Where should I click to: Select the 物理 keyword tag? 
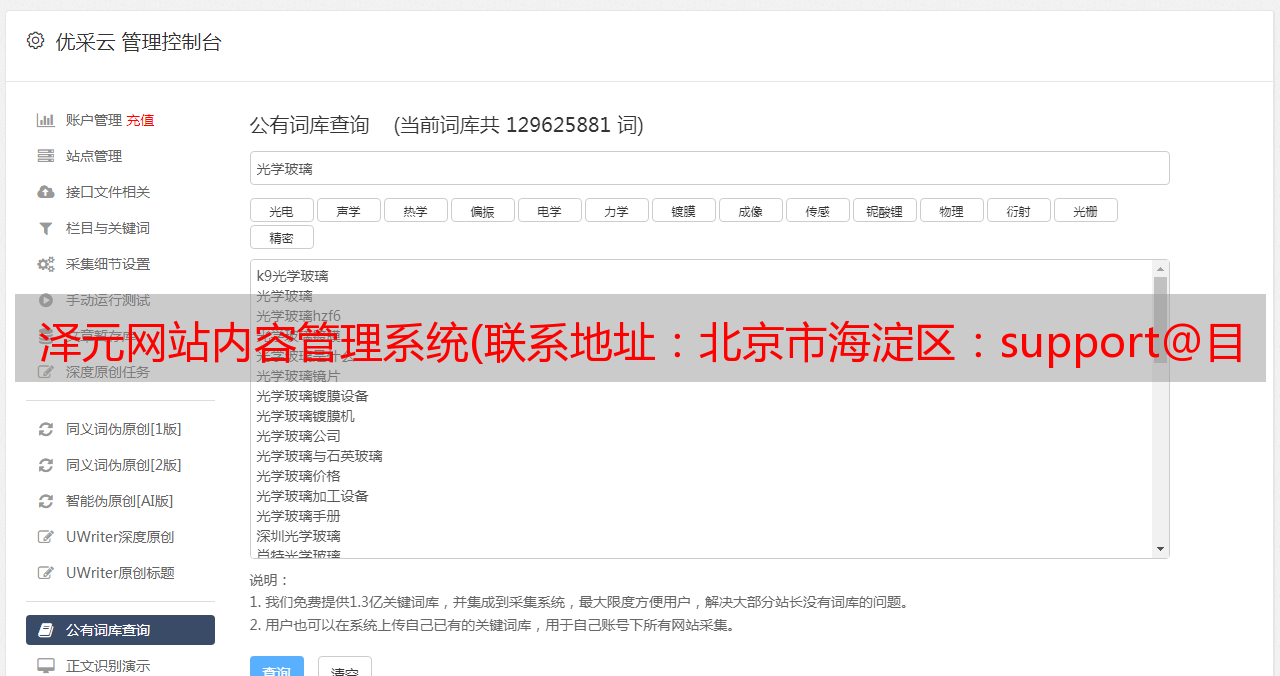tap(952, 210)
